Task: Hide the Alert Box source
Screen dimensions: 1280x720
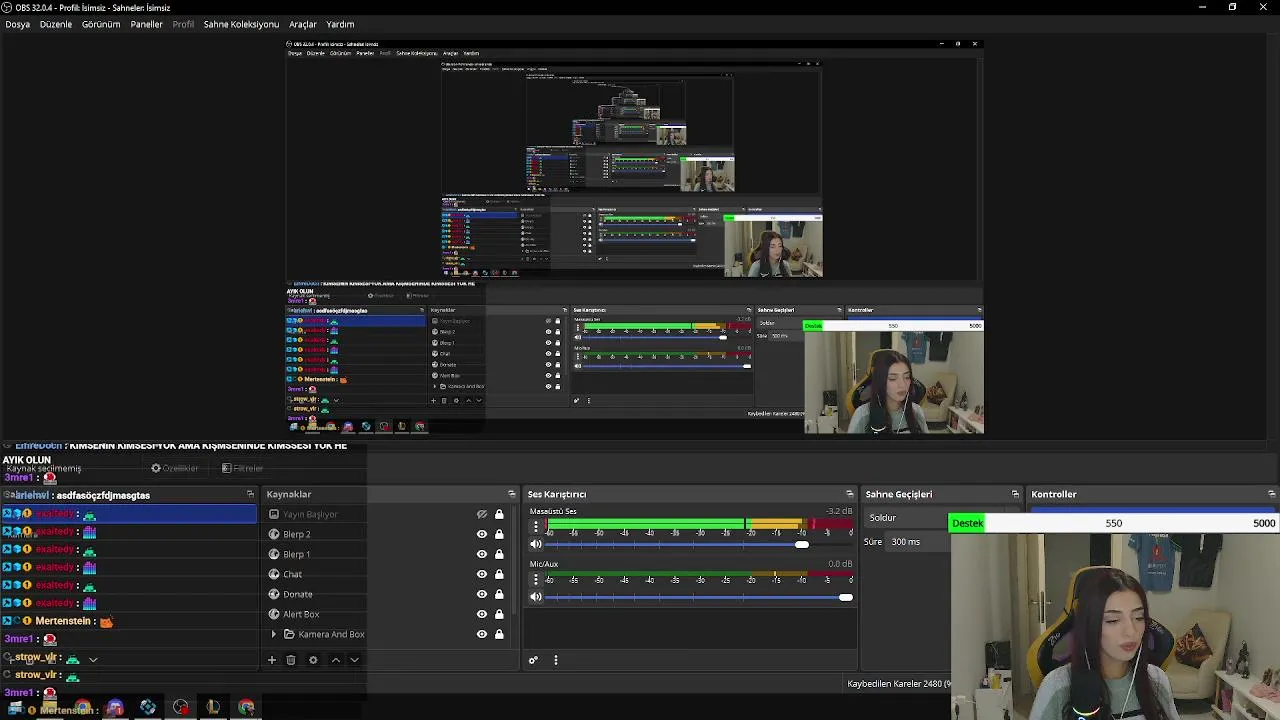Action: [x=482, y=614]
